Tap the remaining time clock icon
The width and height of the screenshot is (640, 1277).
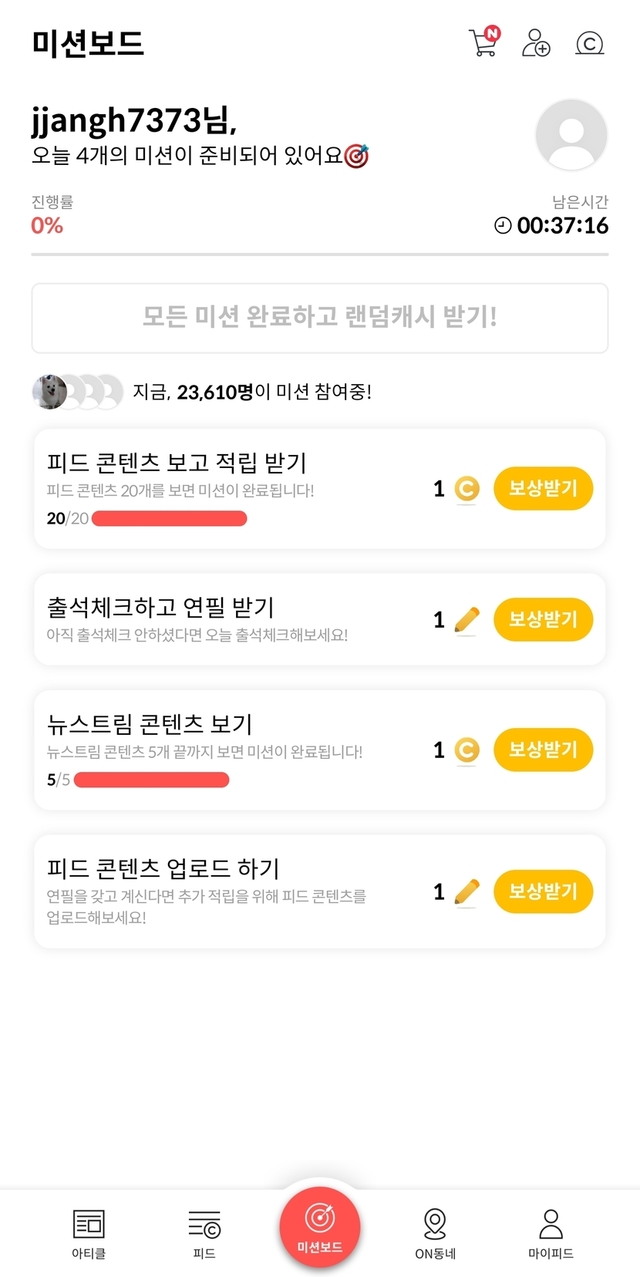coord(503,226)
